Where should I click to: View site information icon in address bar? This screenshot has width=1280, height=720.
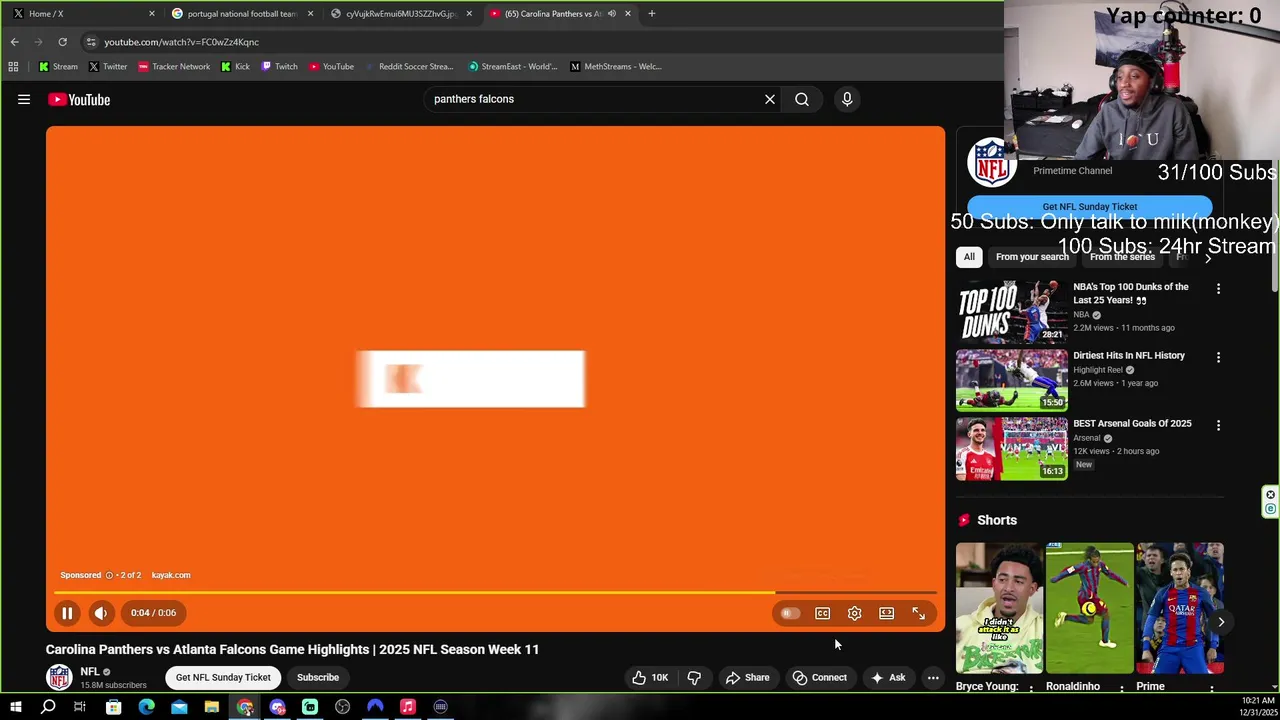91,42
